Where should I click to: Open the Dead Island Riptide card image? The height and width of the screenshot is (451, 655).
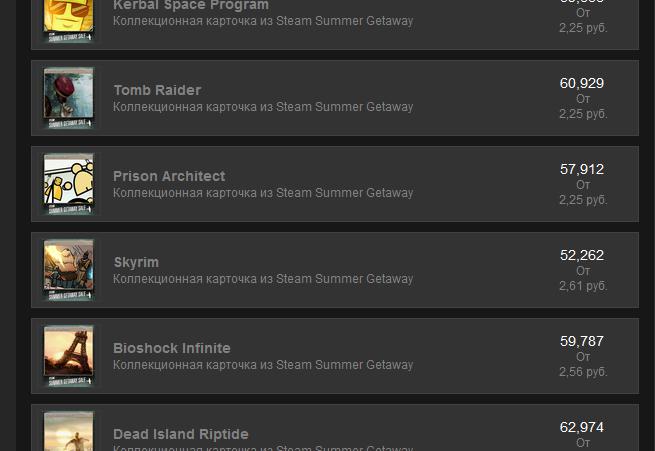point(69,432)
